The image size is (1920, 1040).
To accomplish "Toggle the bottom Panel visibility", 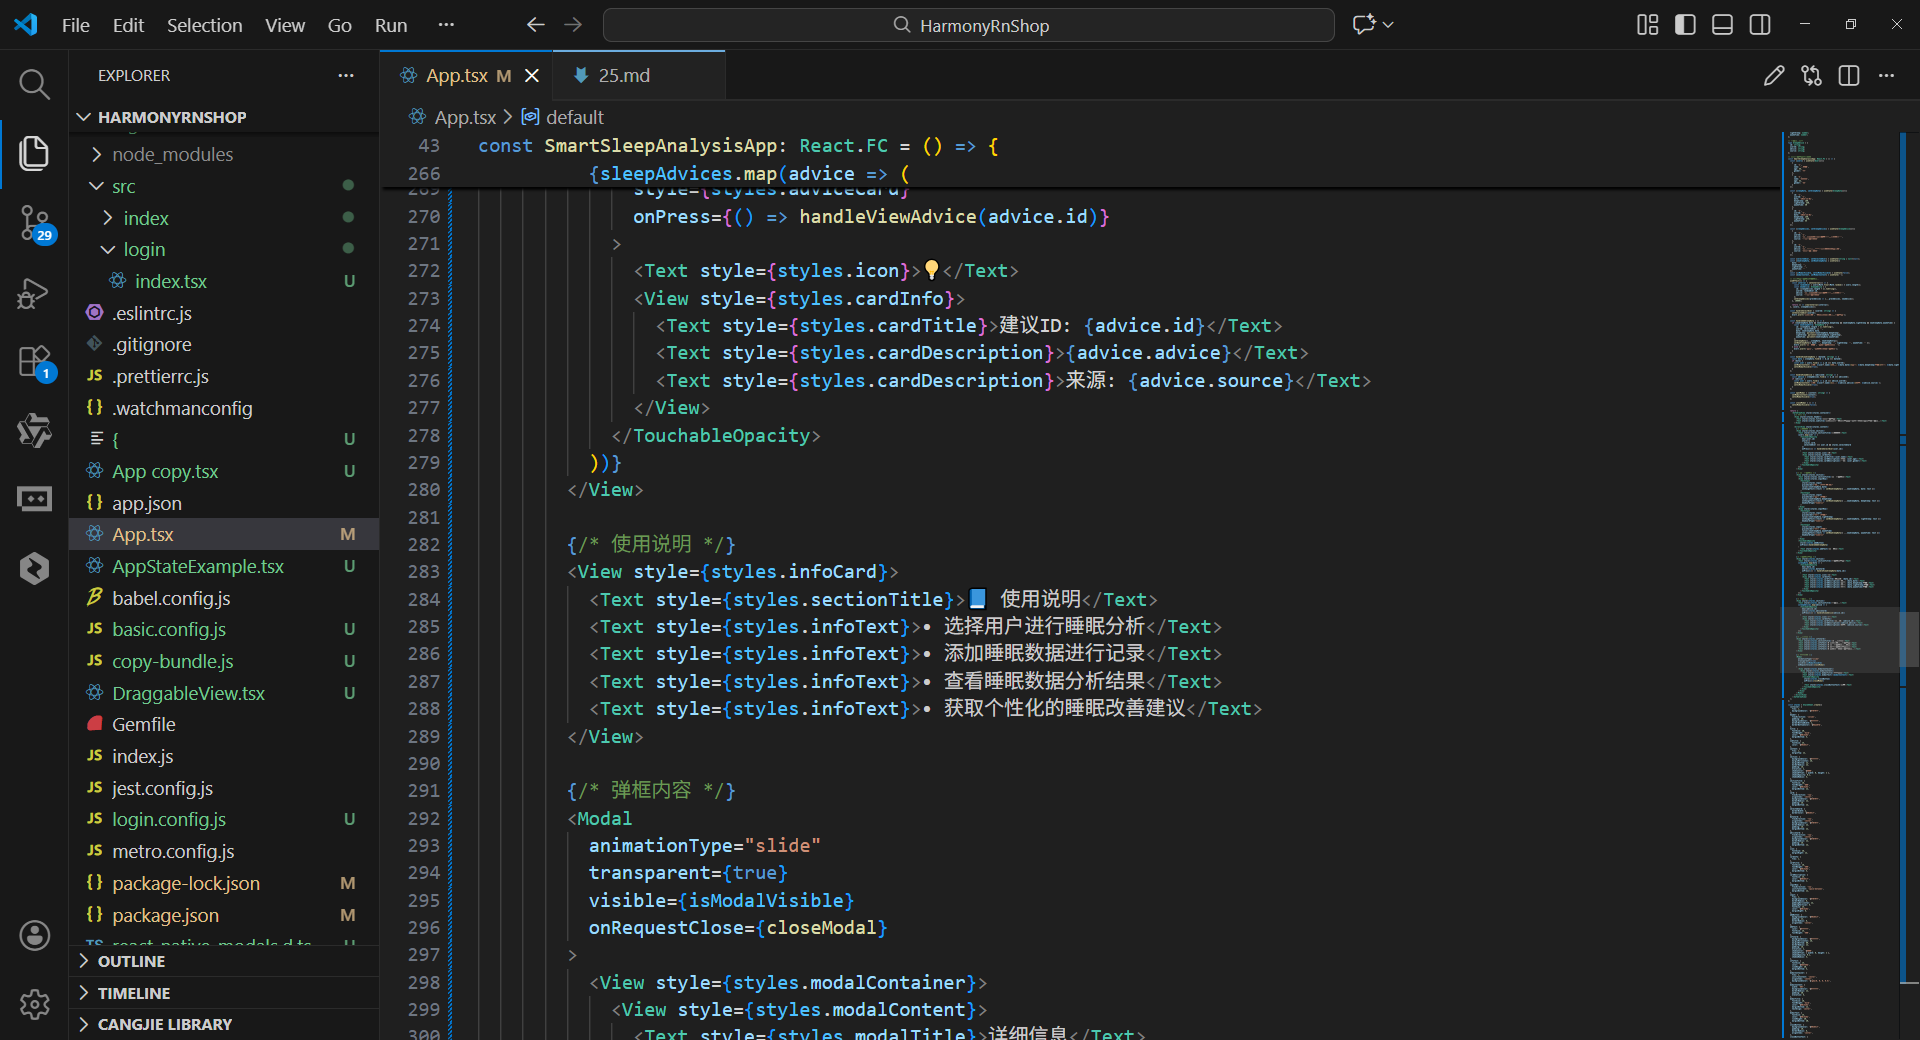I will point(1722,25).
